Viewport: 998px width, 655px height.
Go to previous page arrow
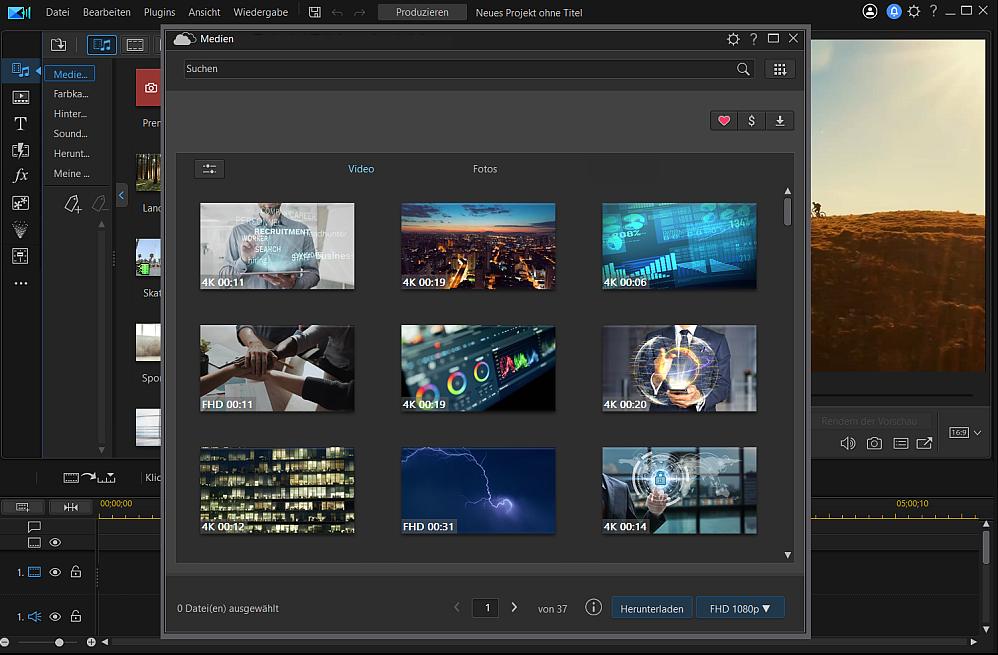click(457, 607)
